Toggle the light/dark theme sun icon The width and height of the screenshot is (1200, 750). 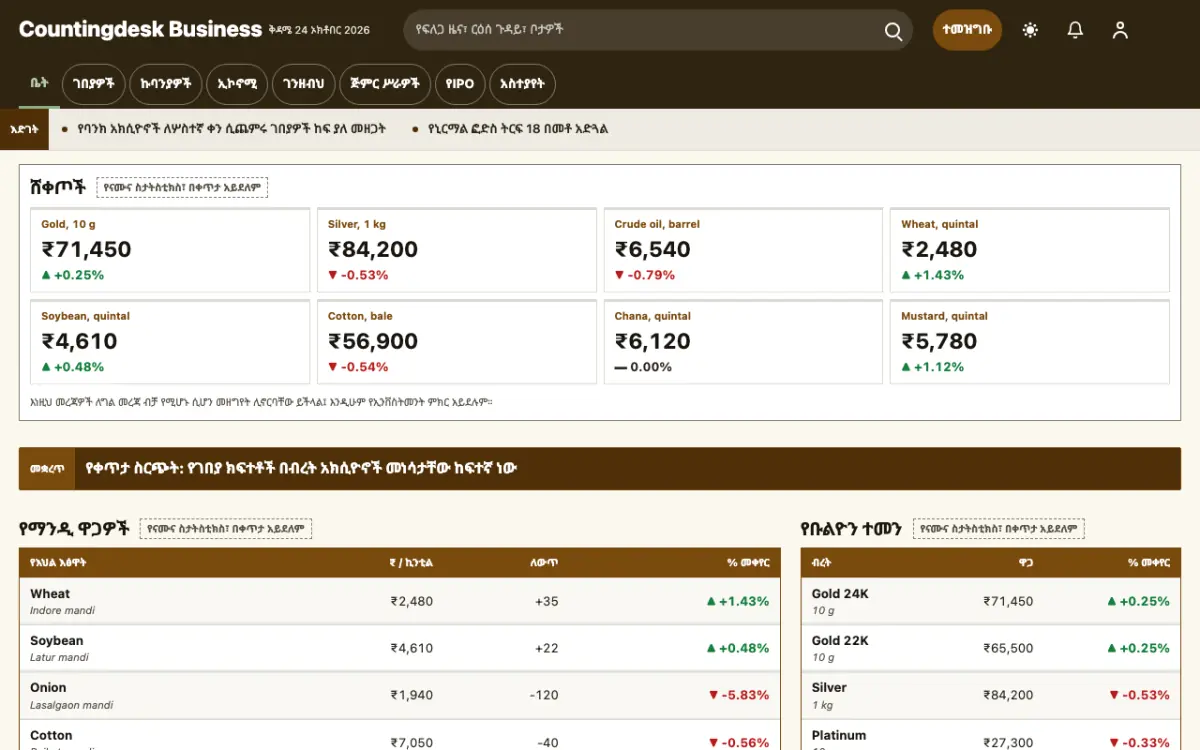pos(1030,30)
